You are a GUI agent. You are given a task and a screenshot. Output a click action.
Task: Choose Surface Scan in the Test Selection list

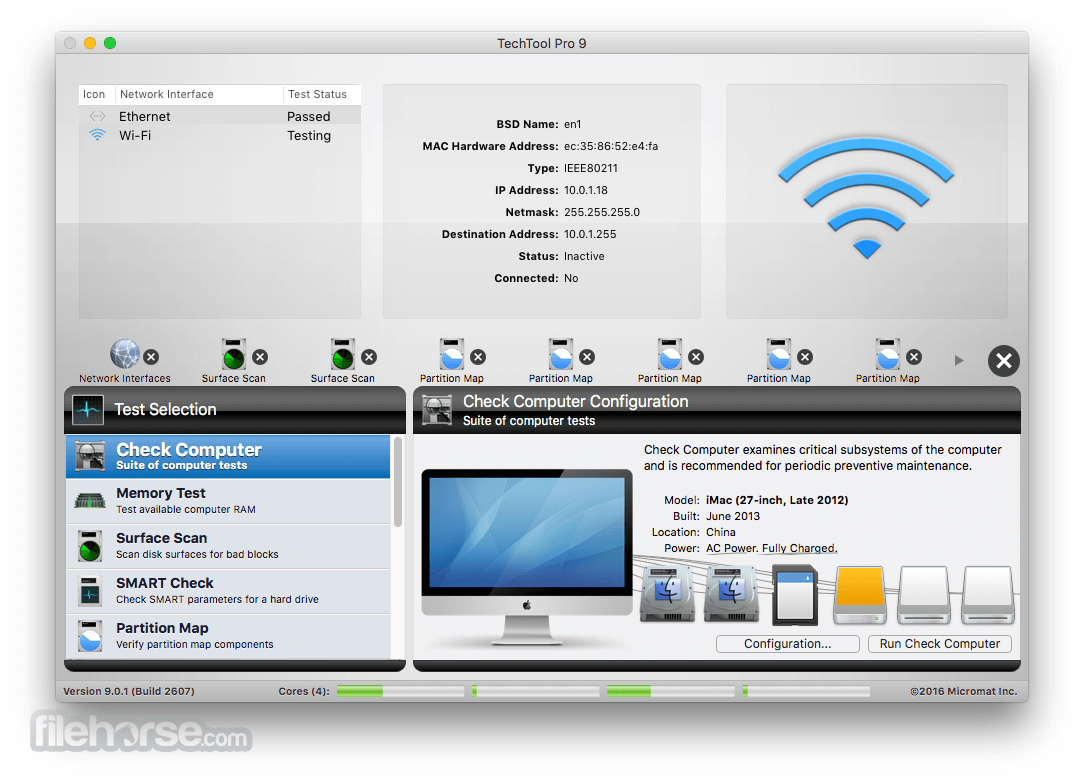228,546
